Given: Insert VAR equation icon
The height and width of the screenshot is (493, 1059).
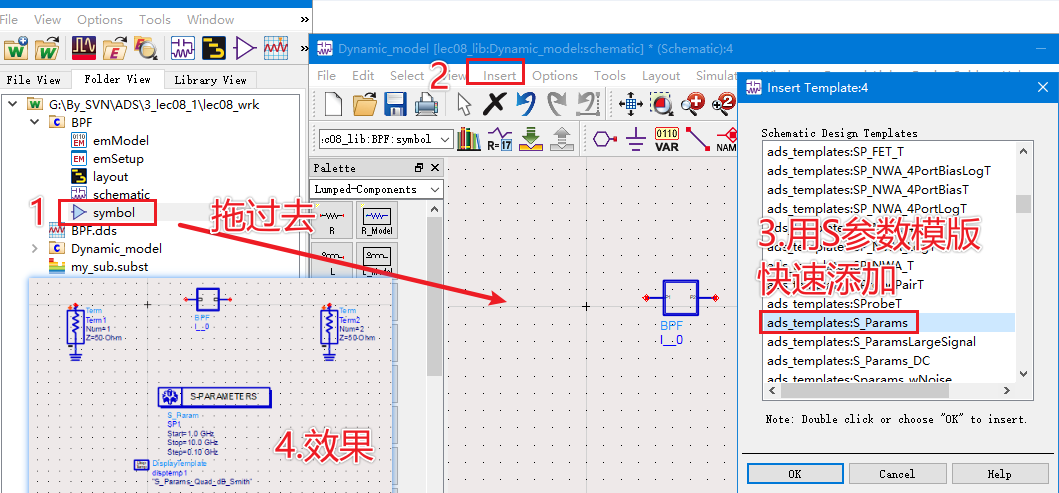Looking at the screenshot, I should tap(667, 140).
